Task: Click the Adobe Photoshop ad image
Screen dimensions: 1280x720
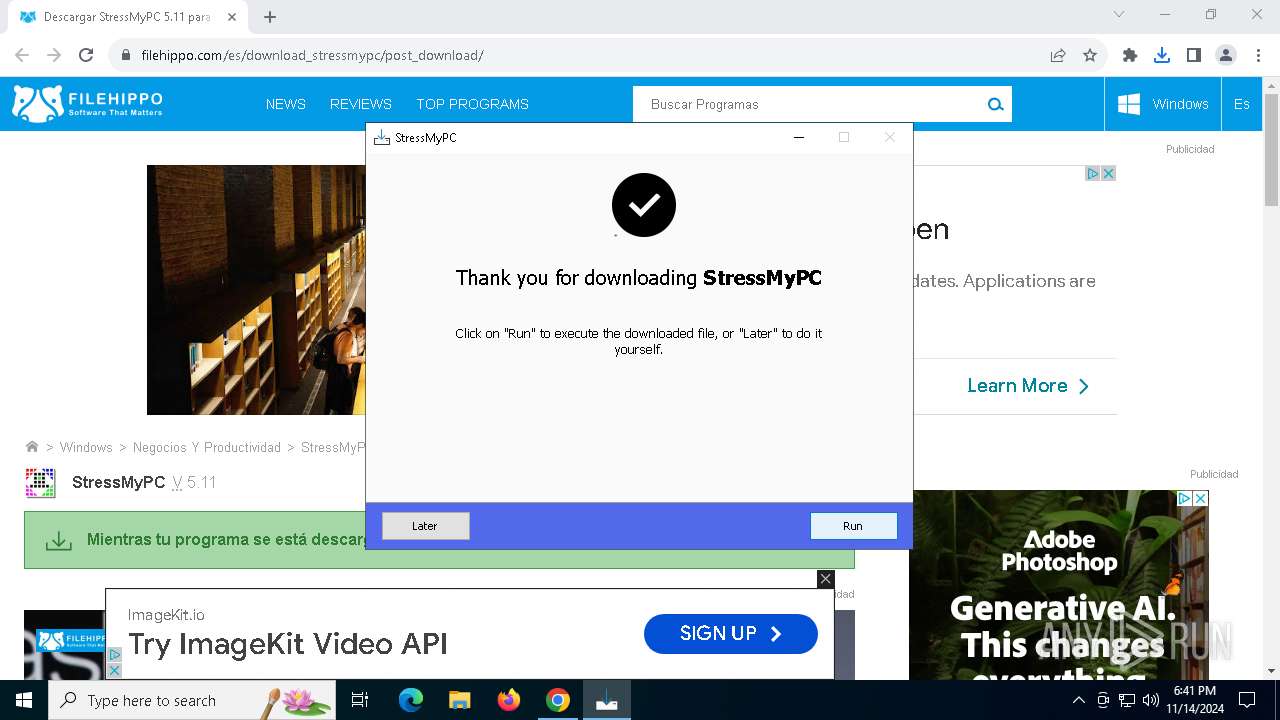Action: point(1058,585)
